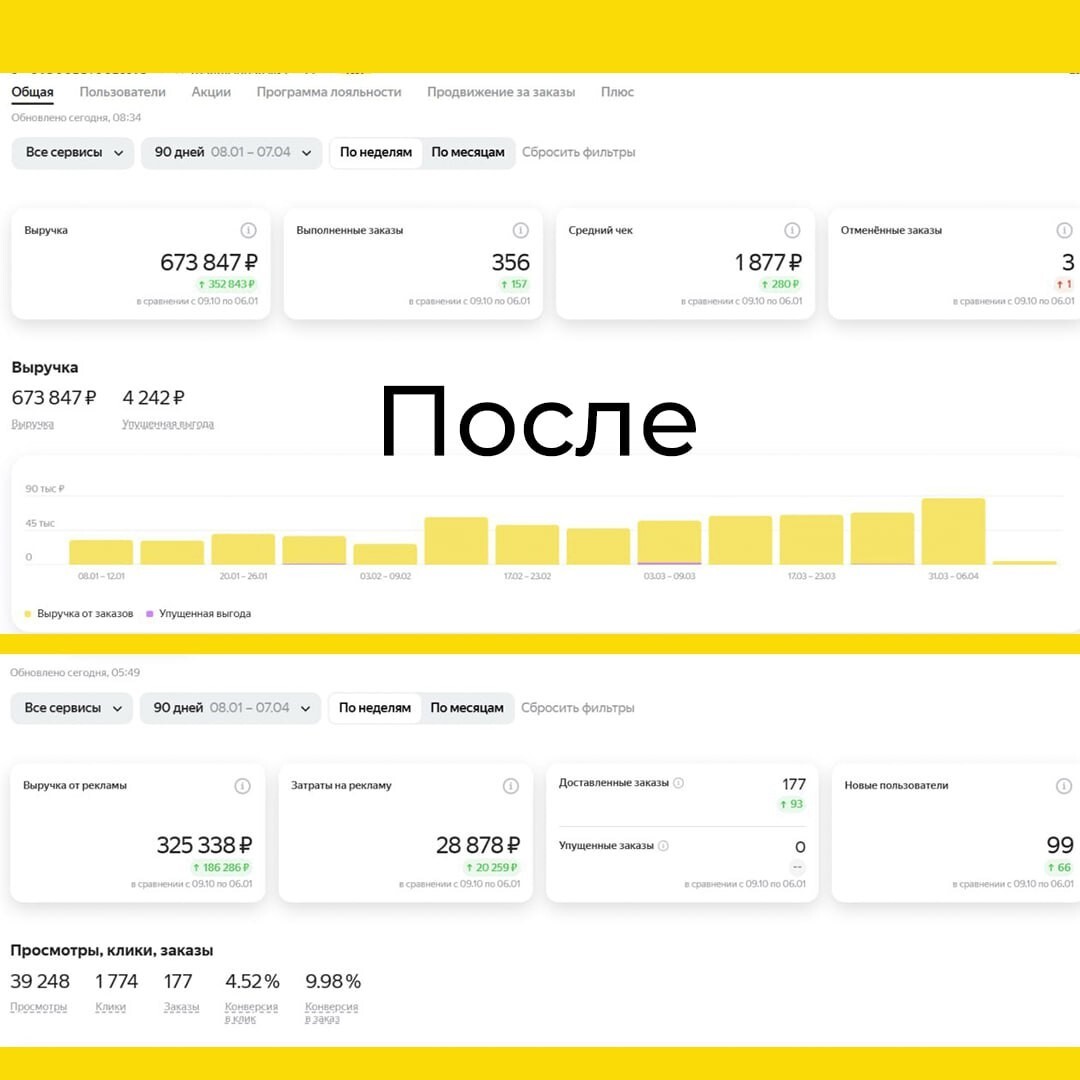Open the Программа лояльности tab
1080x1080 pixels.
point(329,92)
